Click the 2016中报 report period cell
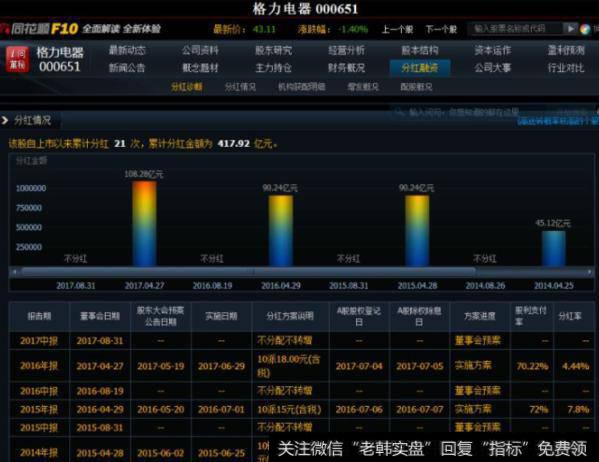Viewport: 599px width, 462px height. tap(39, 391)
